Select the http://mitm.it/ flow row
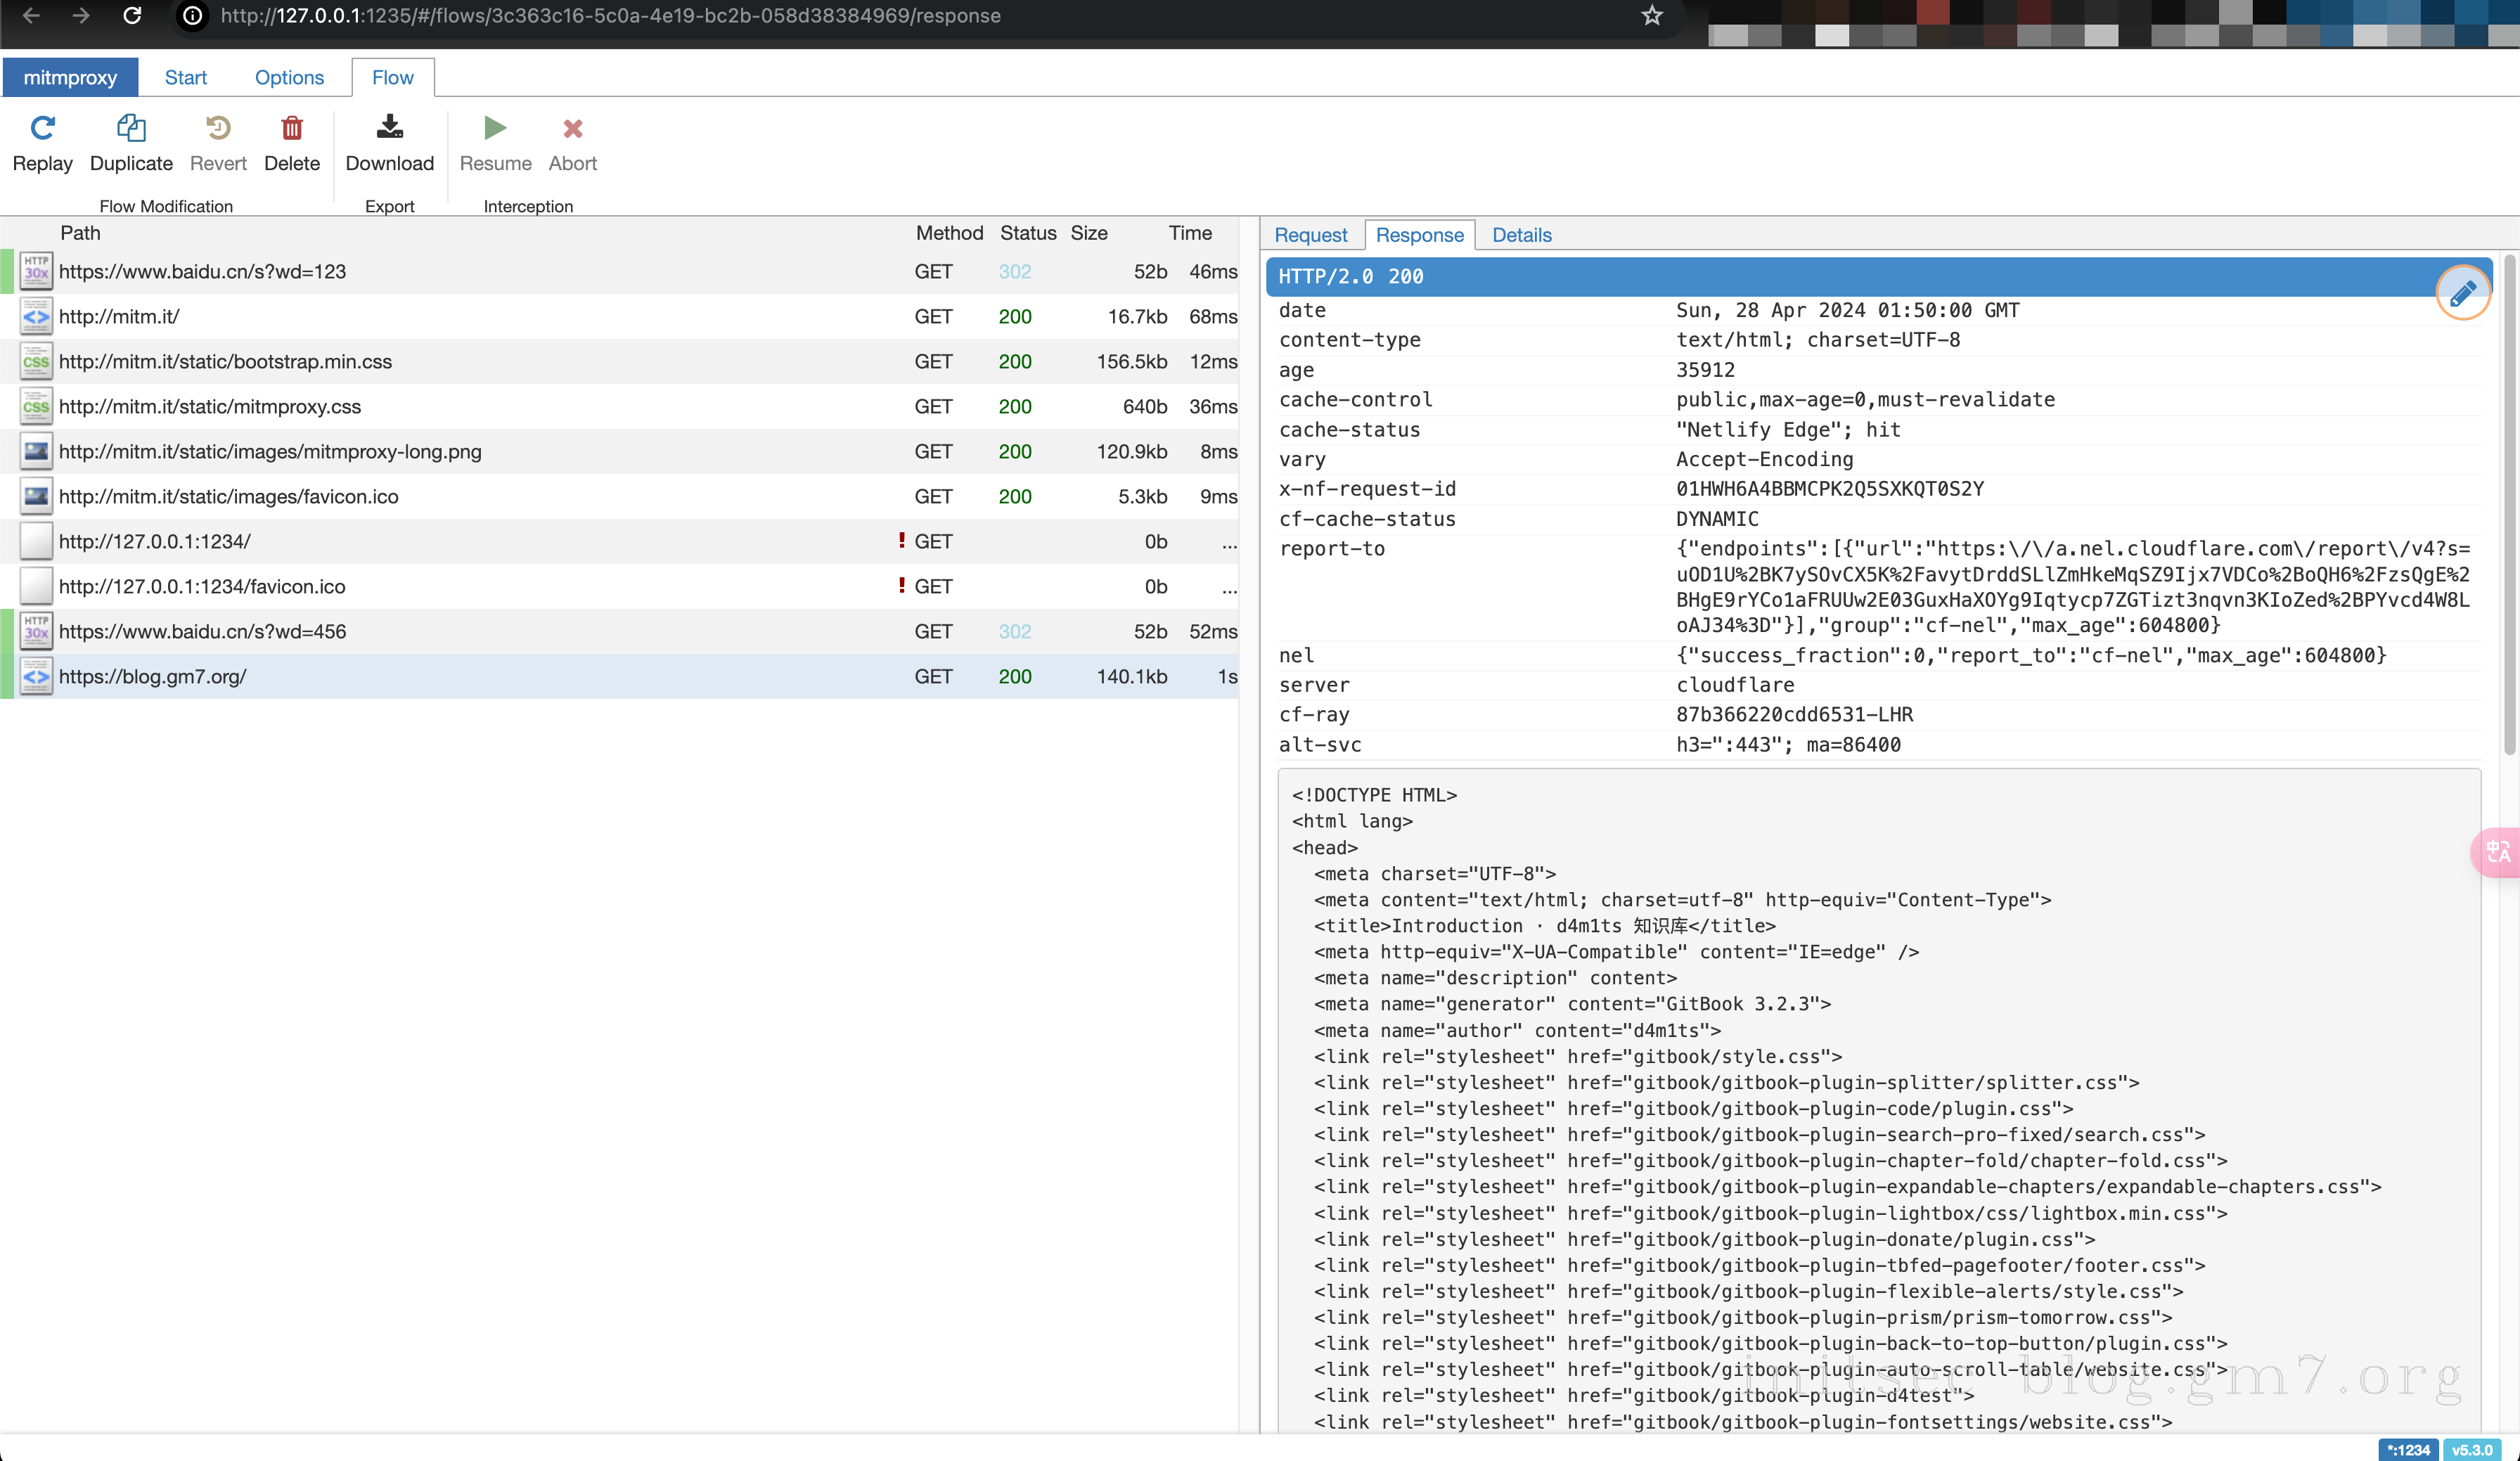Image resolution: width=2520 pixels, height=1461 pixels. pos(119,317)
